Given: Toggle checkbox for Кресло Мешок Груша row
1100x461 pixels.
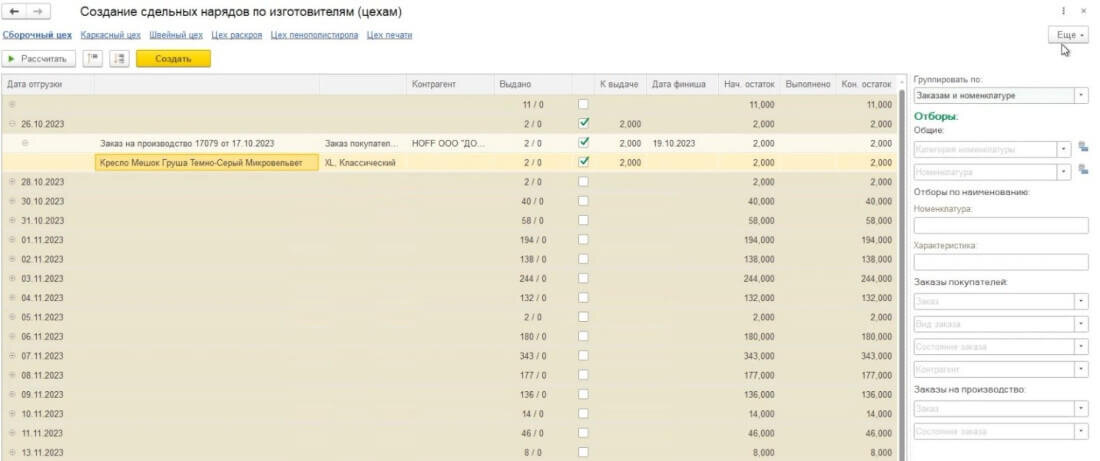Looking at the screenshot, I should [584, 162].
